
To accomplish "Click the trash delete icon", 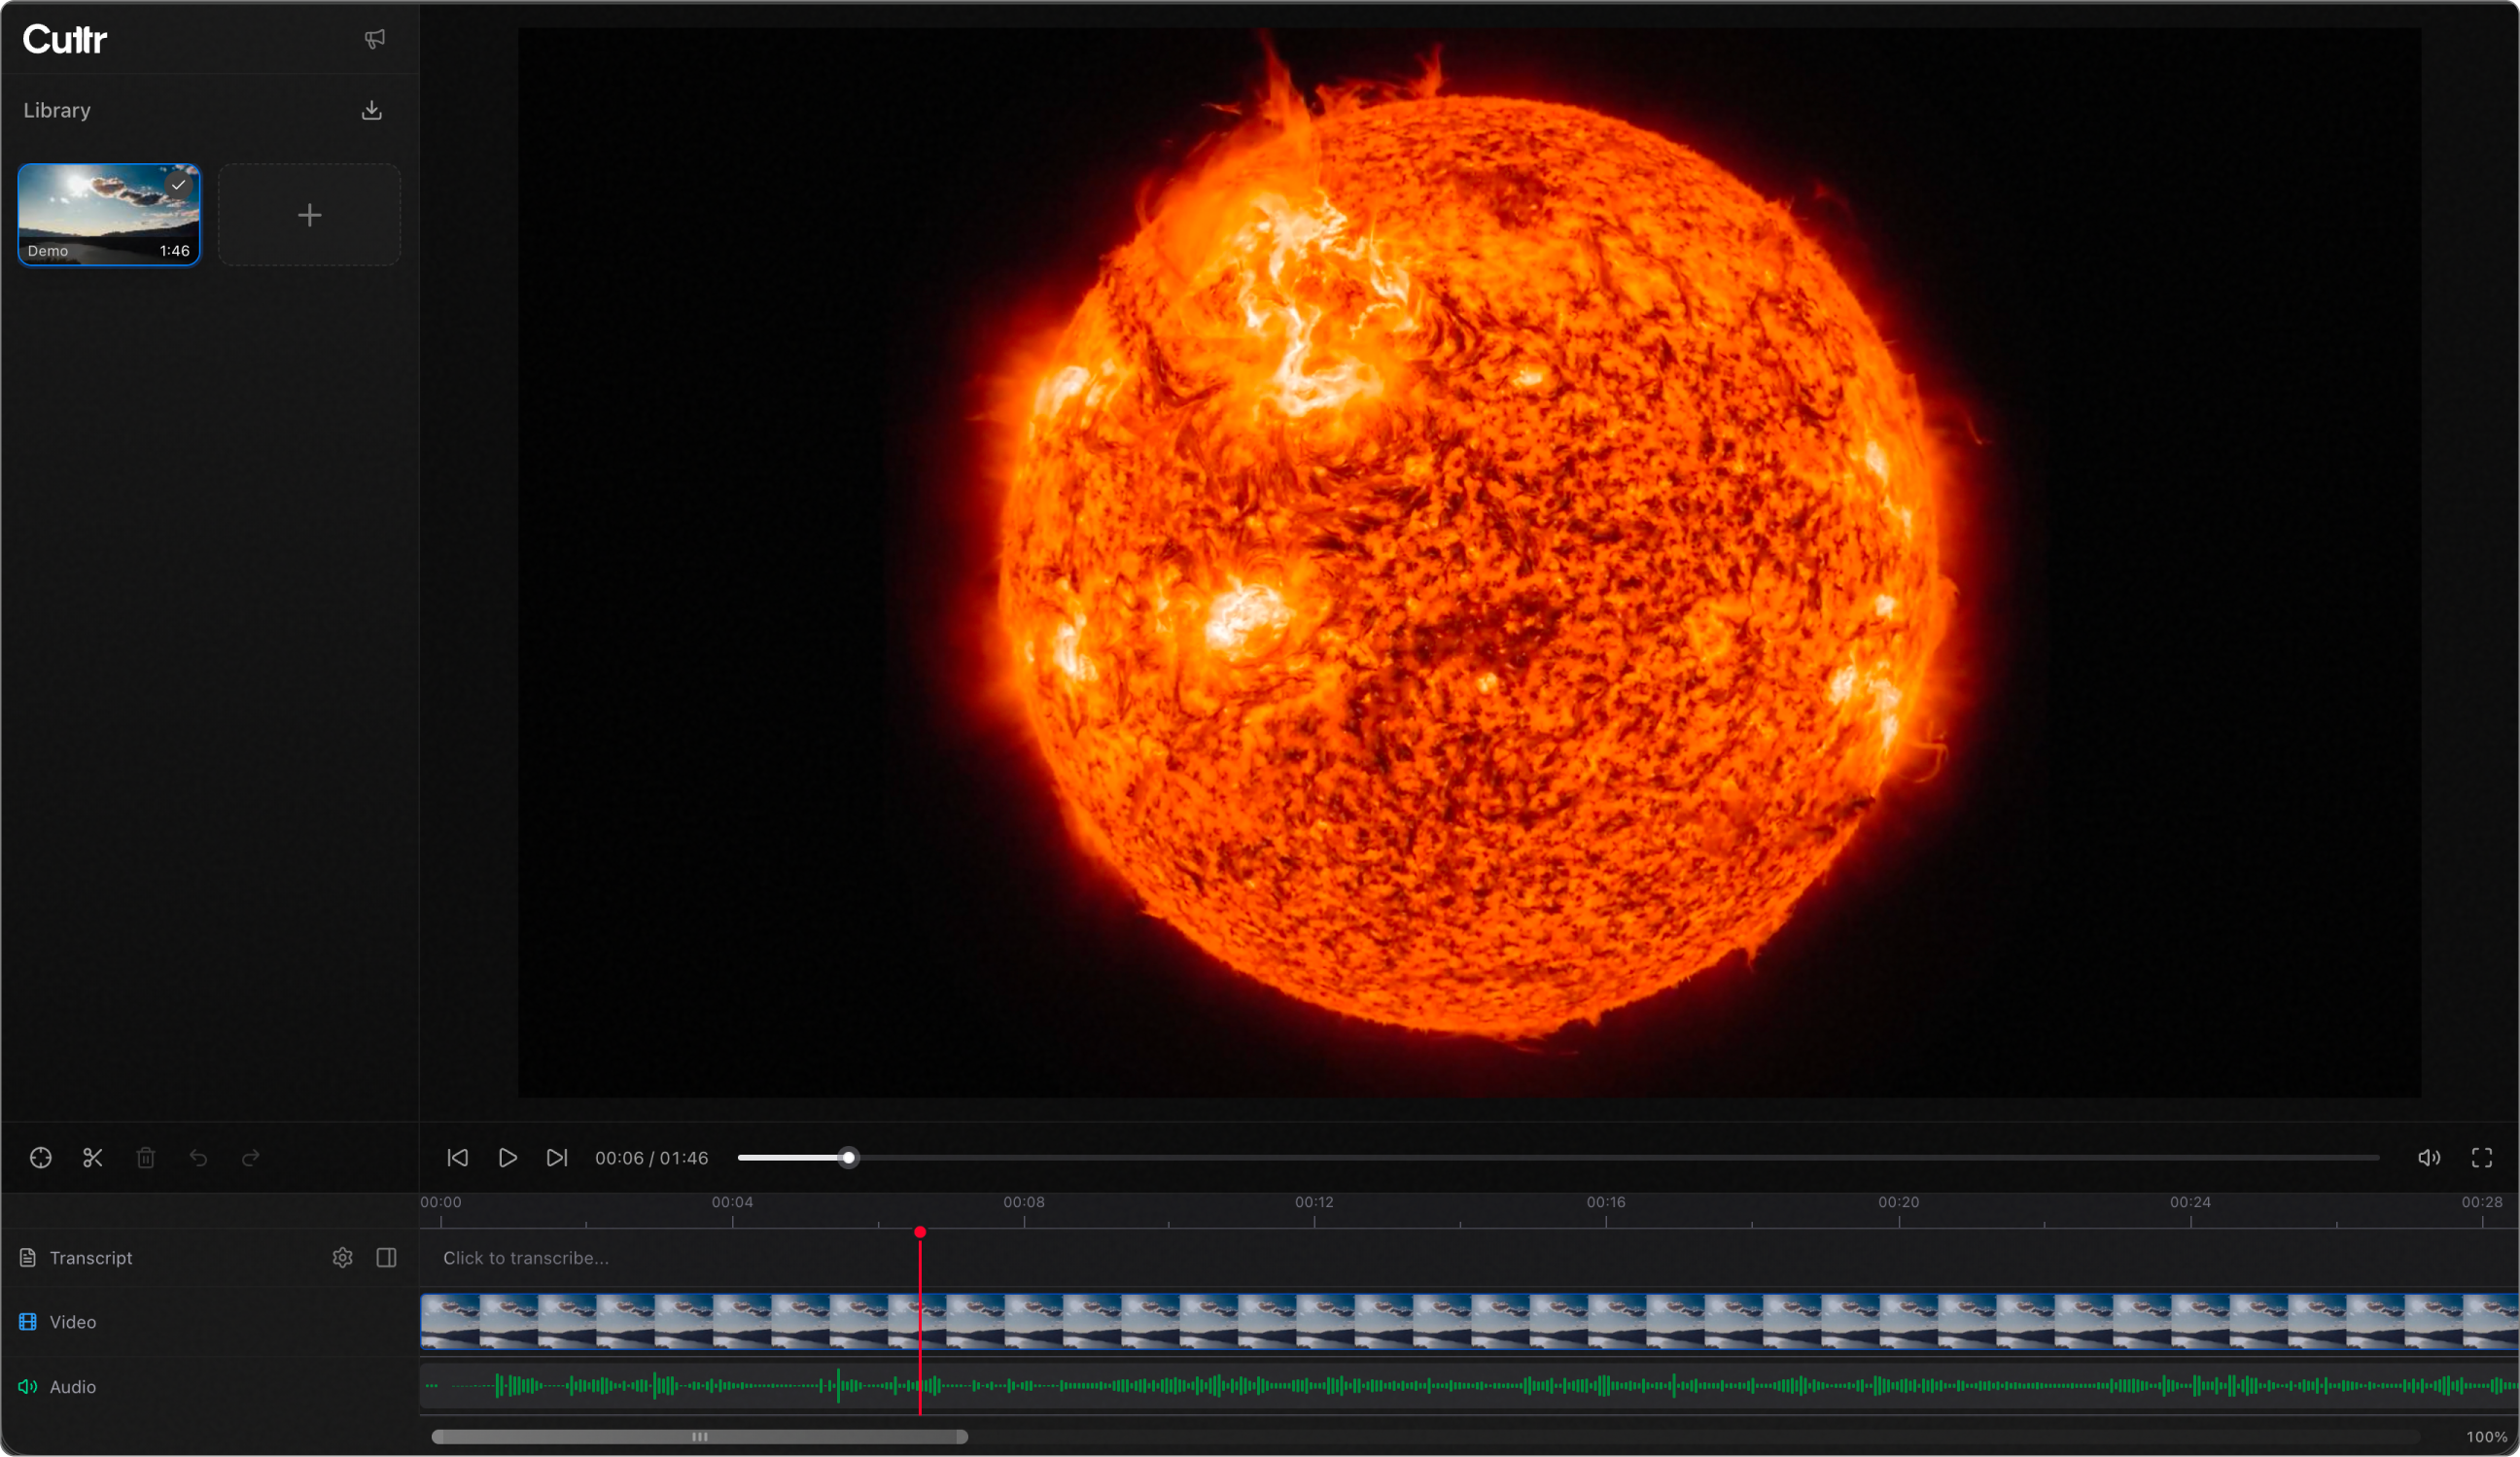I will click(x=146, y=1158).
